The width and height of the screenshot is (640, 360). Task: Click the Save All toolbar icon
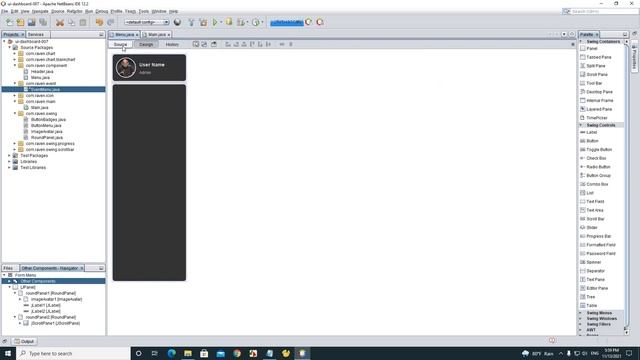43,22
